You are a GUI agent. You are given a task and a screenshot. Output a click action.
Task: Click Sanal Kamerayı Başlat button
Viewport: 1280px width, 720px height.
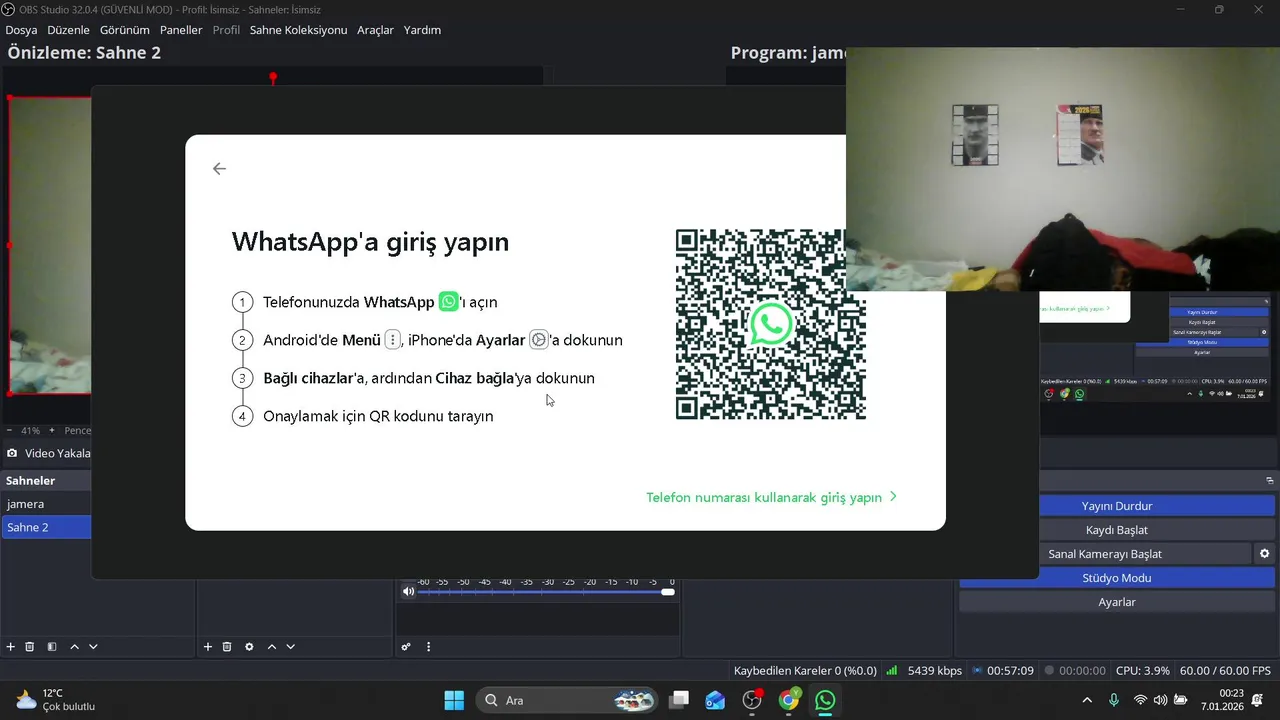tap(1105, 554)
